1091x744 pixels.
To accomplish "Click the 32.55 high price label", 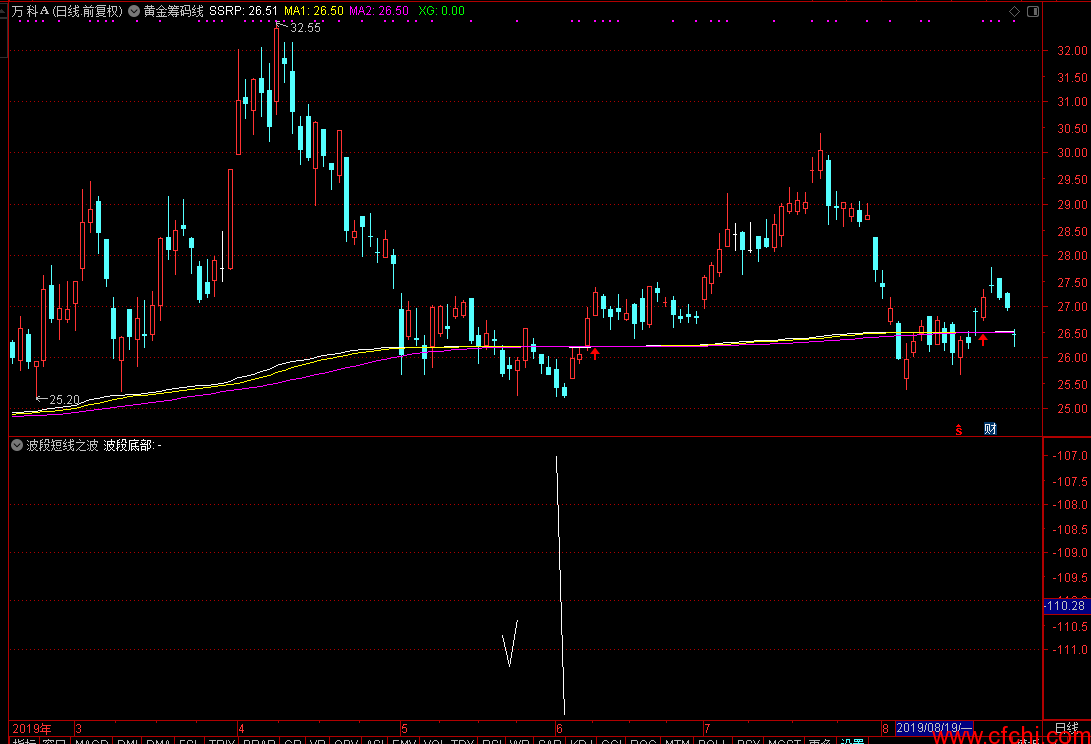I will (x=305, y=28).
